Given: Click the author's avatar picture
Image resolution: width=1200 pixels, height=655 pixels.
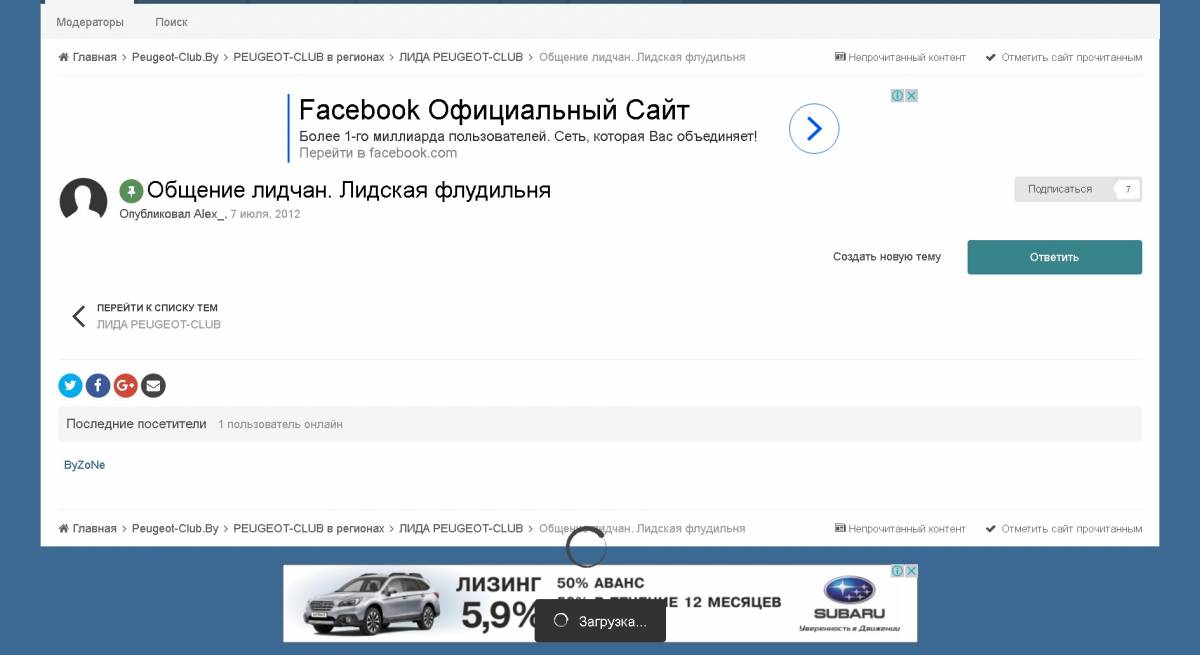Looking at the screenshot, I should click(x=83, y=201).
